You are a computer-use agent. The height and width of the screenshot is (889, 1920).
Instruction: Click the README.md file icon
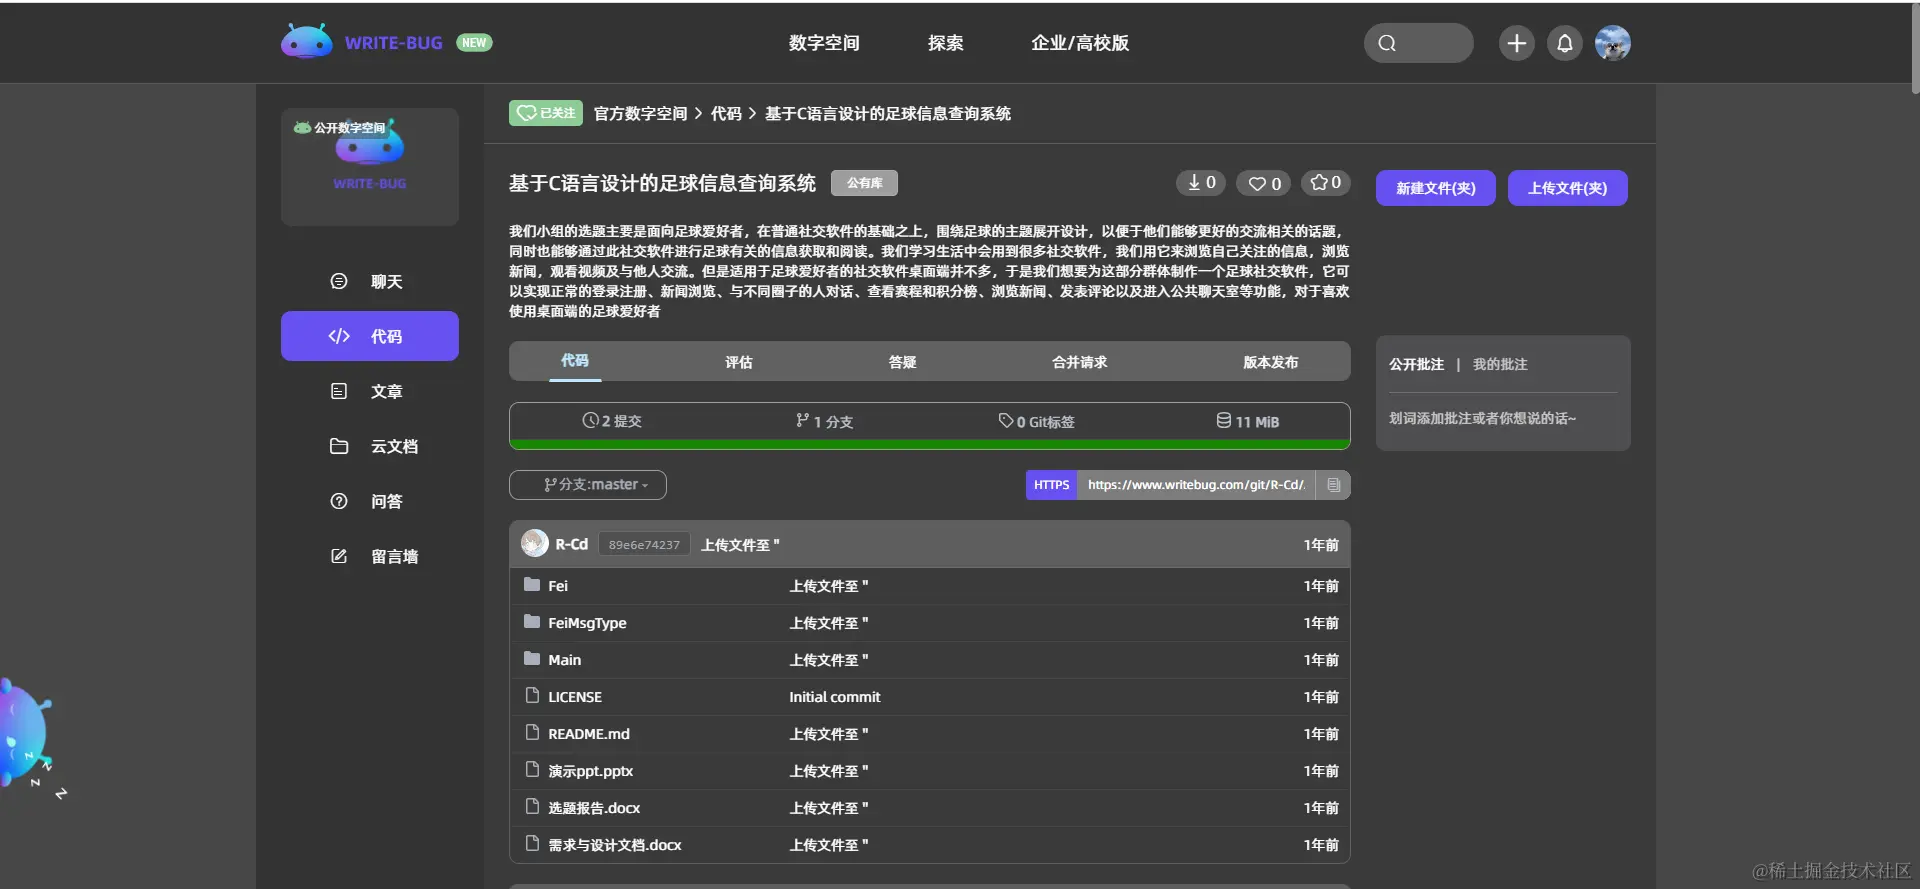tap(532, 732)
